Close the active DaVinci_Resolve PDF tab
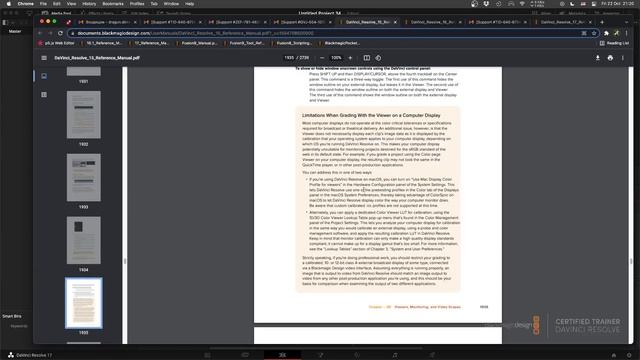This screenshot has height=360, width=640. pos(395,22)
